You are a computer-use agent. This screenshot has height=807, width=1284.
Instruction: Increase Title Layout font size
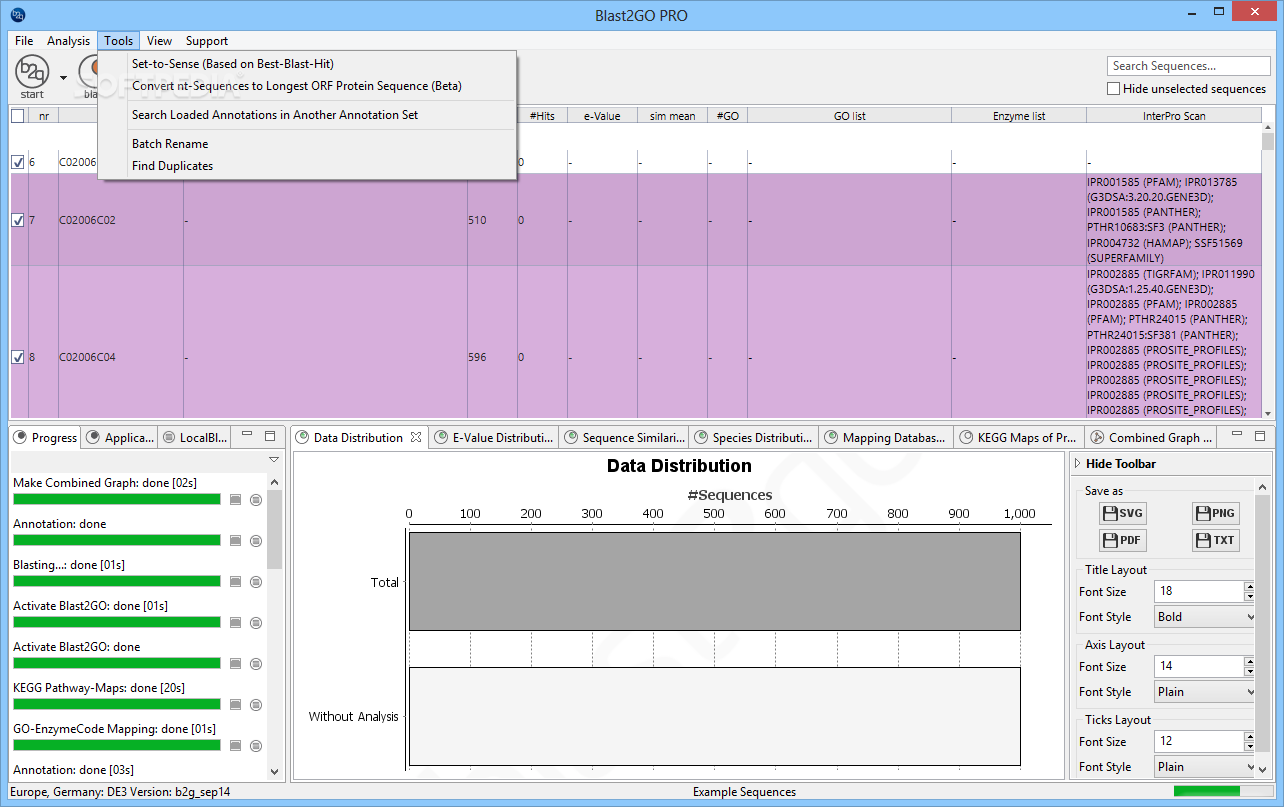point(1249,586)
